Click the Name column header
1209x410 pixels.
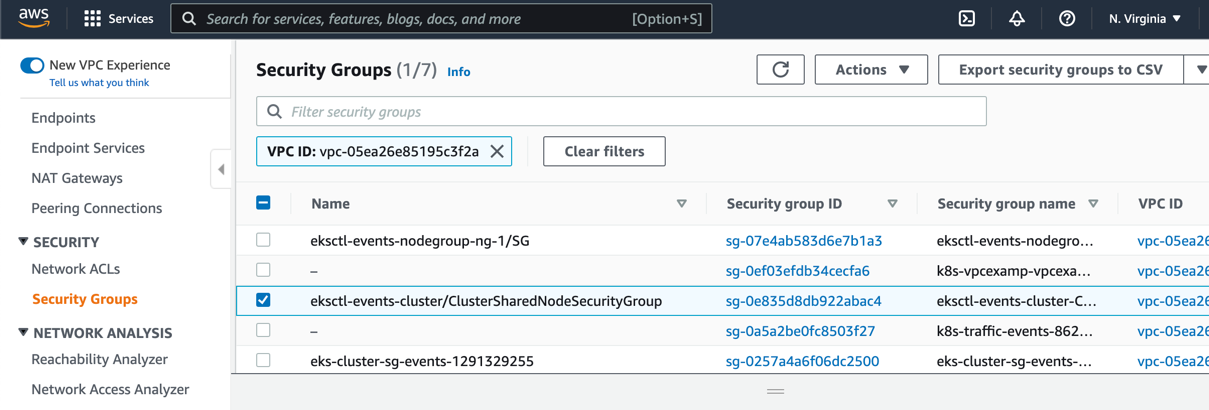(x=330, y=204)
